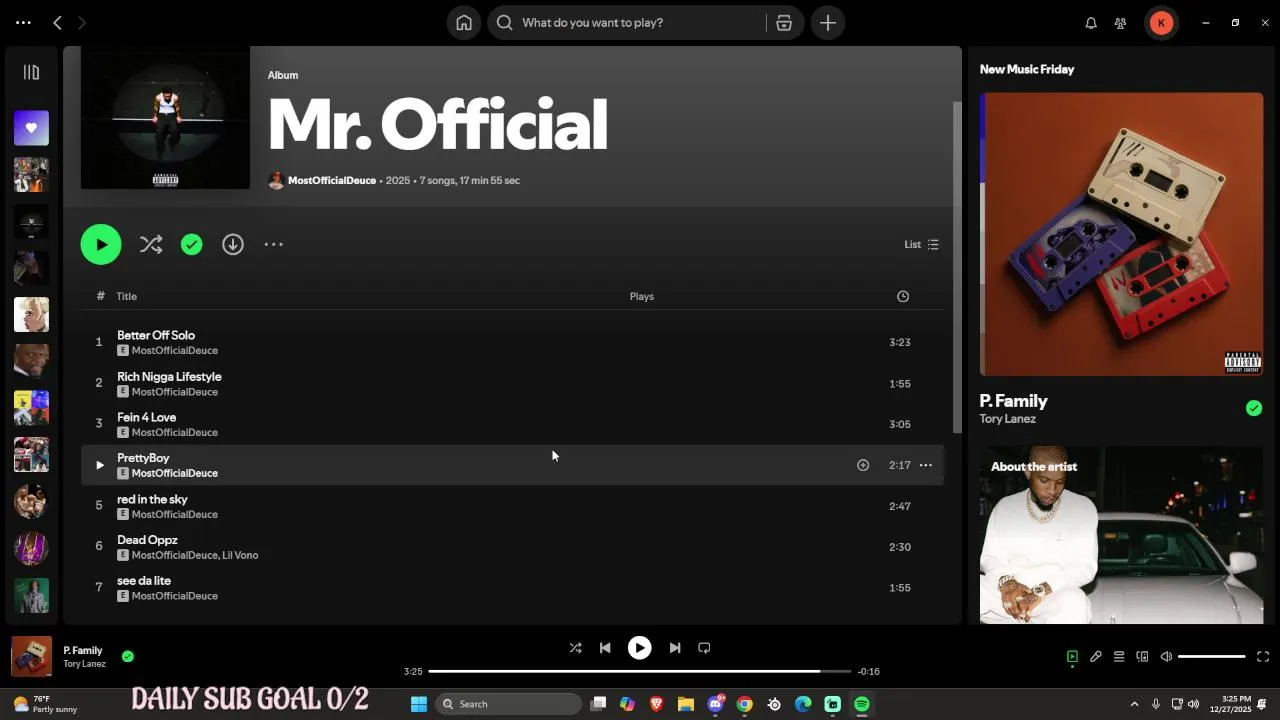Click the duration clock column header
Screen dimensions: 1280x720
click(x=903, y=296)
